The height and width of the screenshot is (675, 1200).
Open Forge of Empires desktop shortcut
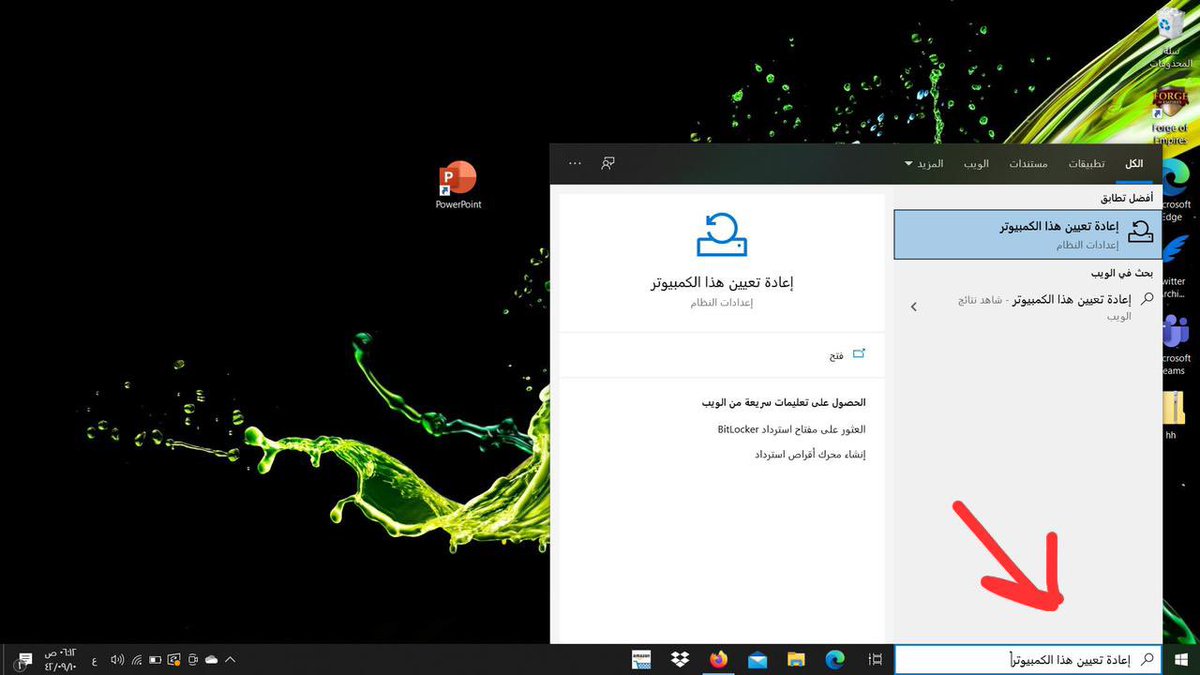pyautogui.click(x=1170, y=116)
